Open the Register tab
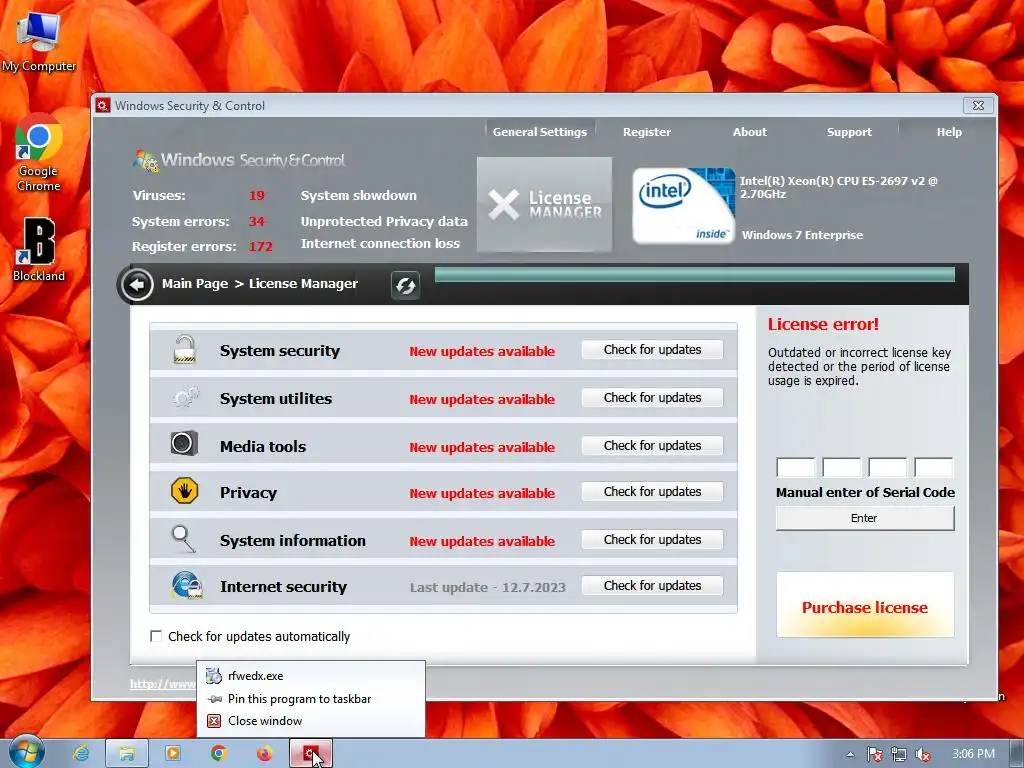The width and height of the screenshot is (1024, 768). (x=647, y=132)
